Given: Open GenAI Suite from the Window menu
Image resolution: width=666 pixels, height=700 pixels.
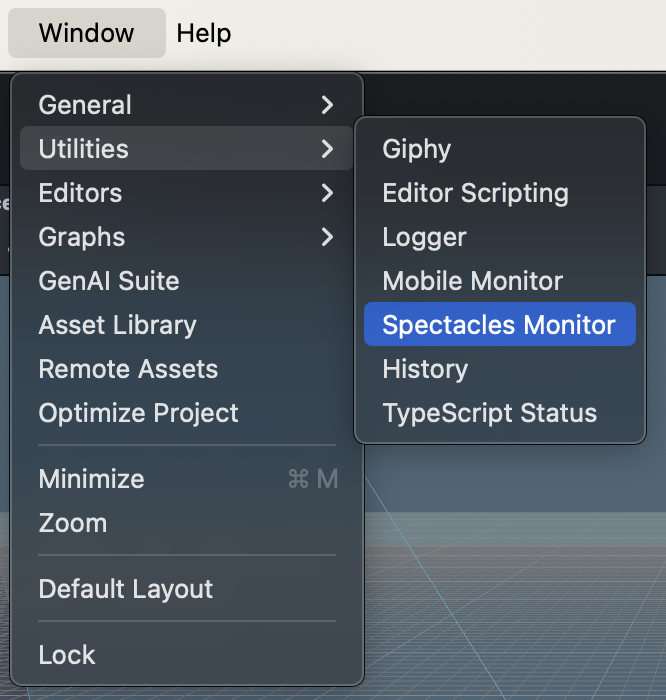Looking at the screenshot, I should point(109,281).
